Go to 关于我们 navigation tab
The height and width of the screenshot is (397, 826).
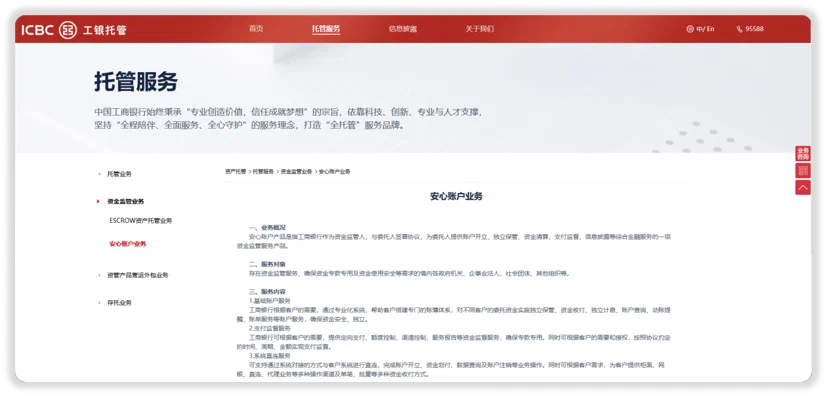(x=479, y=29)
